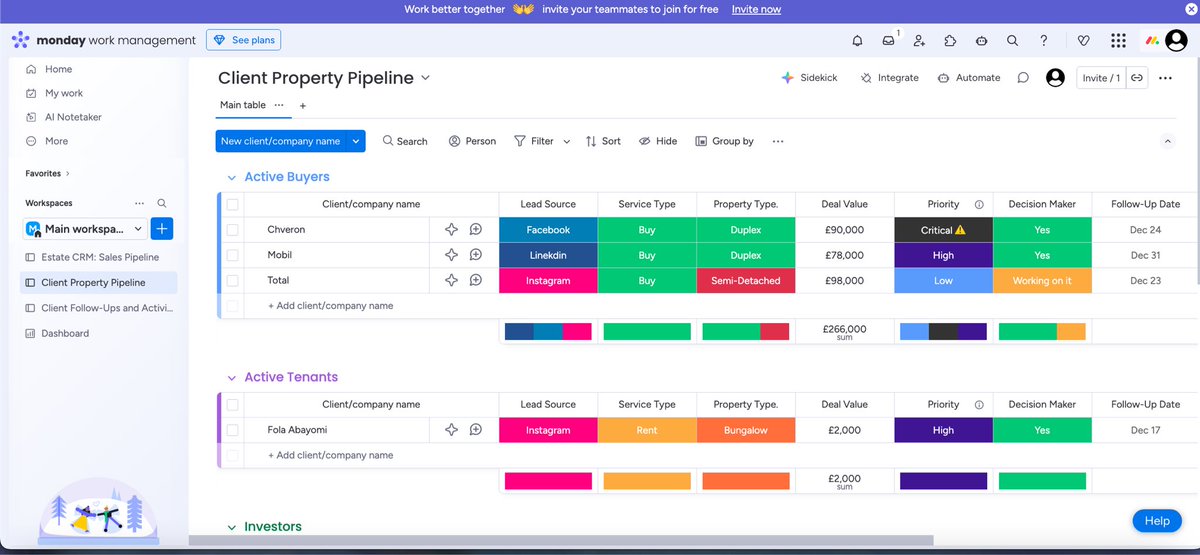The width and height of the screenshot is (1200, 555).
Task: Click the £98,000 deal value cell
Action: tap(845, 281)
